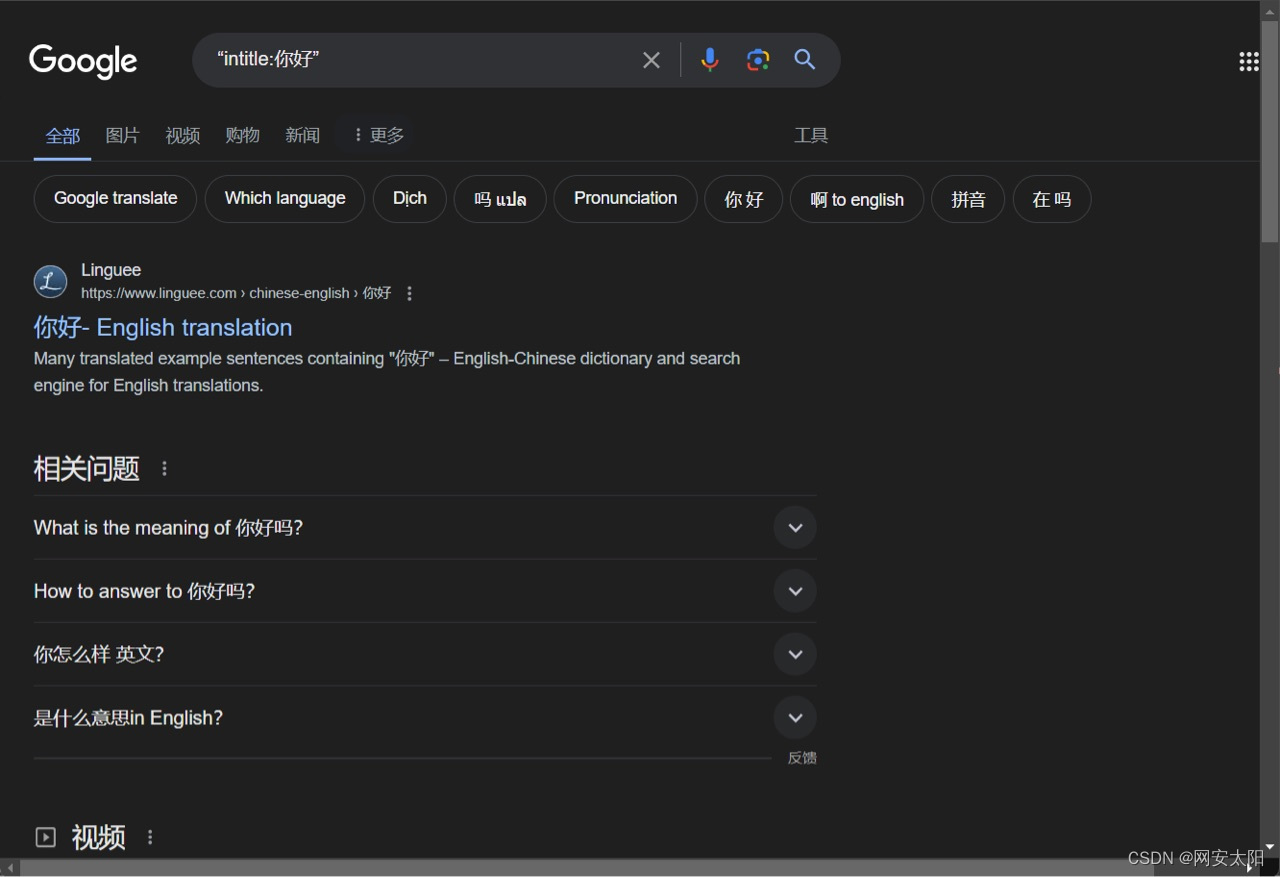The height and width of the screenshot is (877, 1280).
Task: Click the horizontal scrollbar left arrow
Action: (x=10, y=868)
